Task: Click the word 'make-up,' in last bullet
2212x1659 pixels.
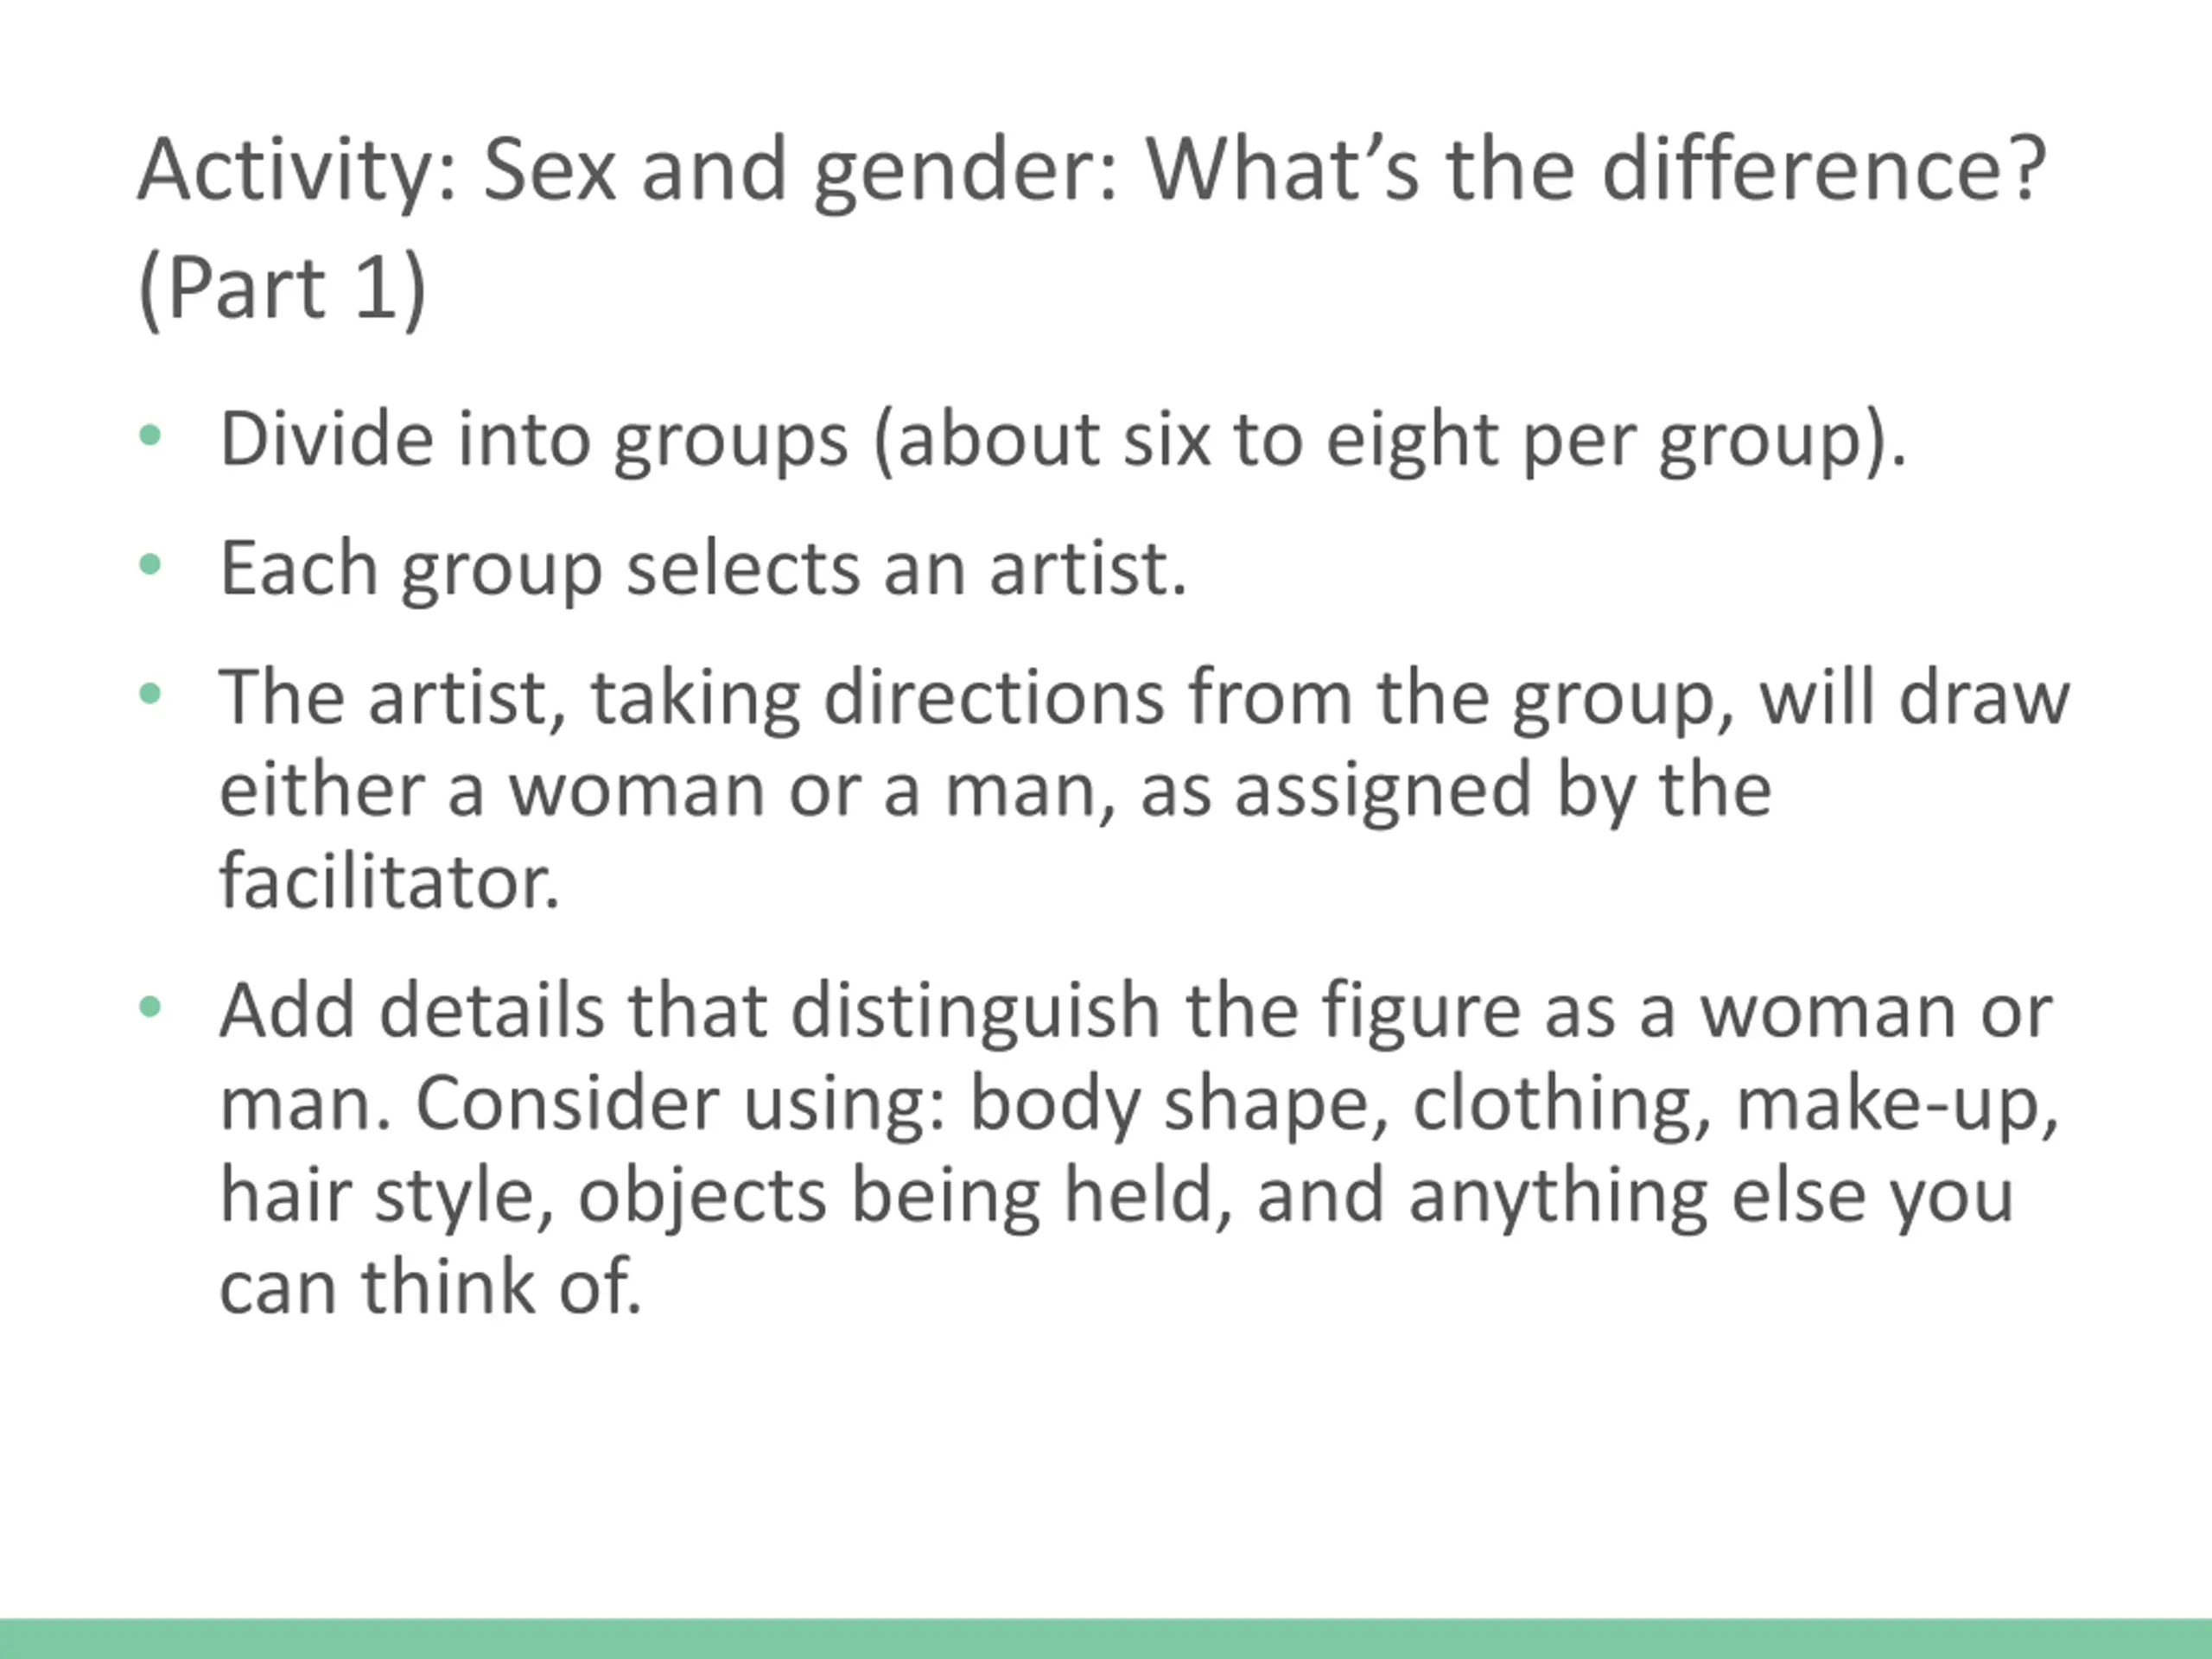Action: 1898,1105
